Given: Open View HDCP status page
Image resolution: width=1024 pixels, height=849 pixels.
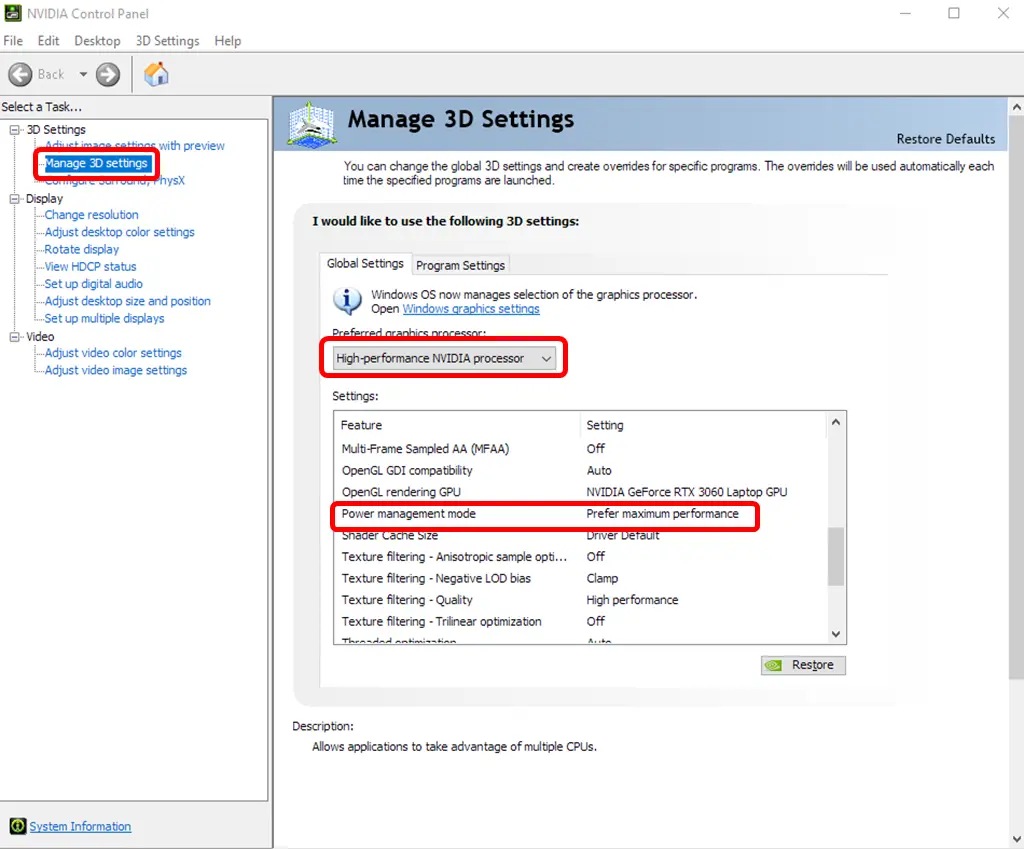Looking at the screenshot, I should tap(90, 266).
